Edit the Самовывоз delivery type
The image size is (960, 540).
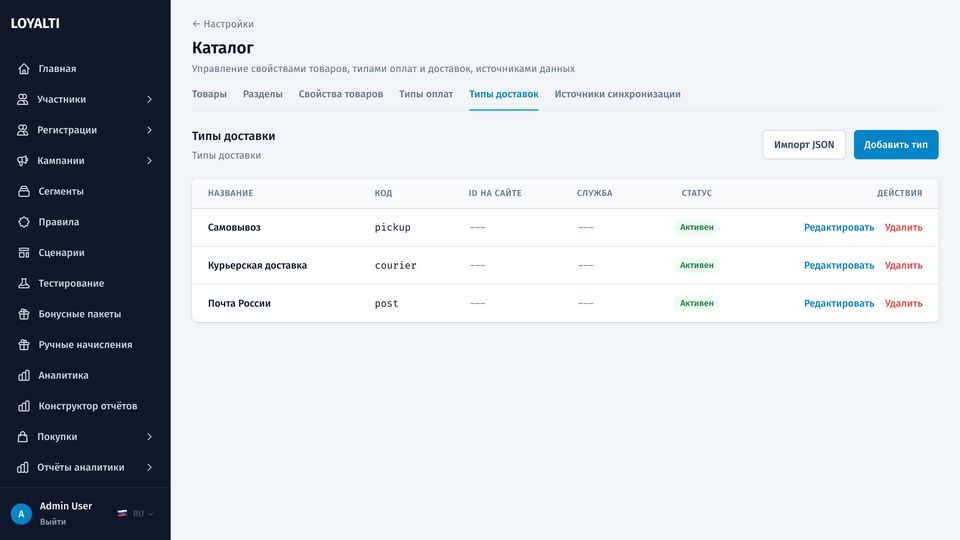[x=839, y=227]
